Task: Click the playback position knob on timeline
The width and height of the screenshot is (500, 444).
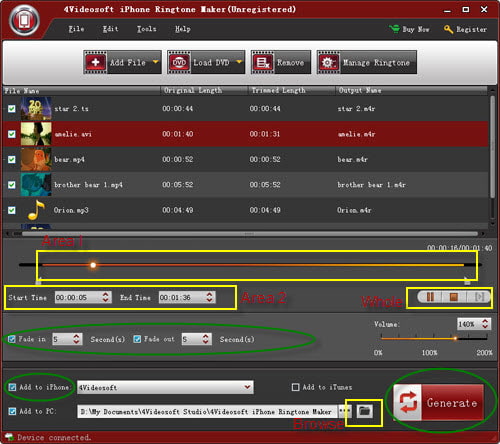Action: [x=93, y=265]
